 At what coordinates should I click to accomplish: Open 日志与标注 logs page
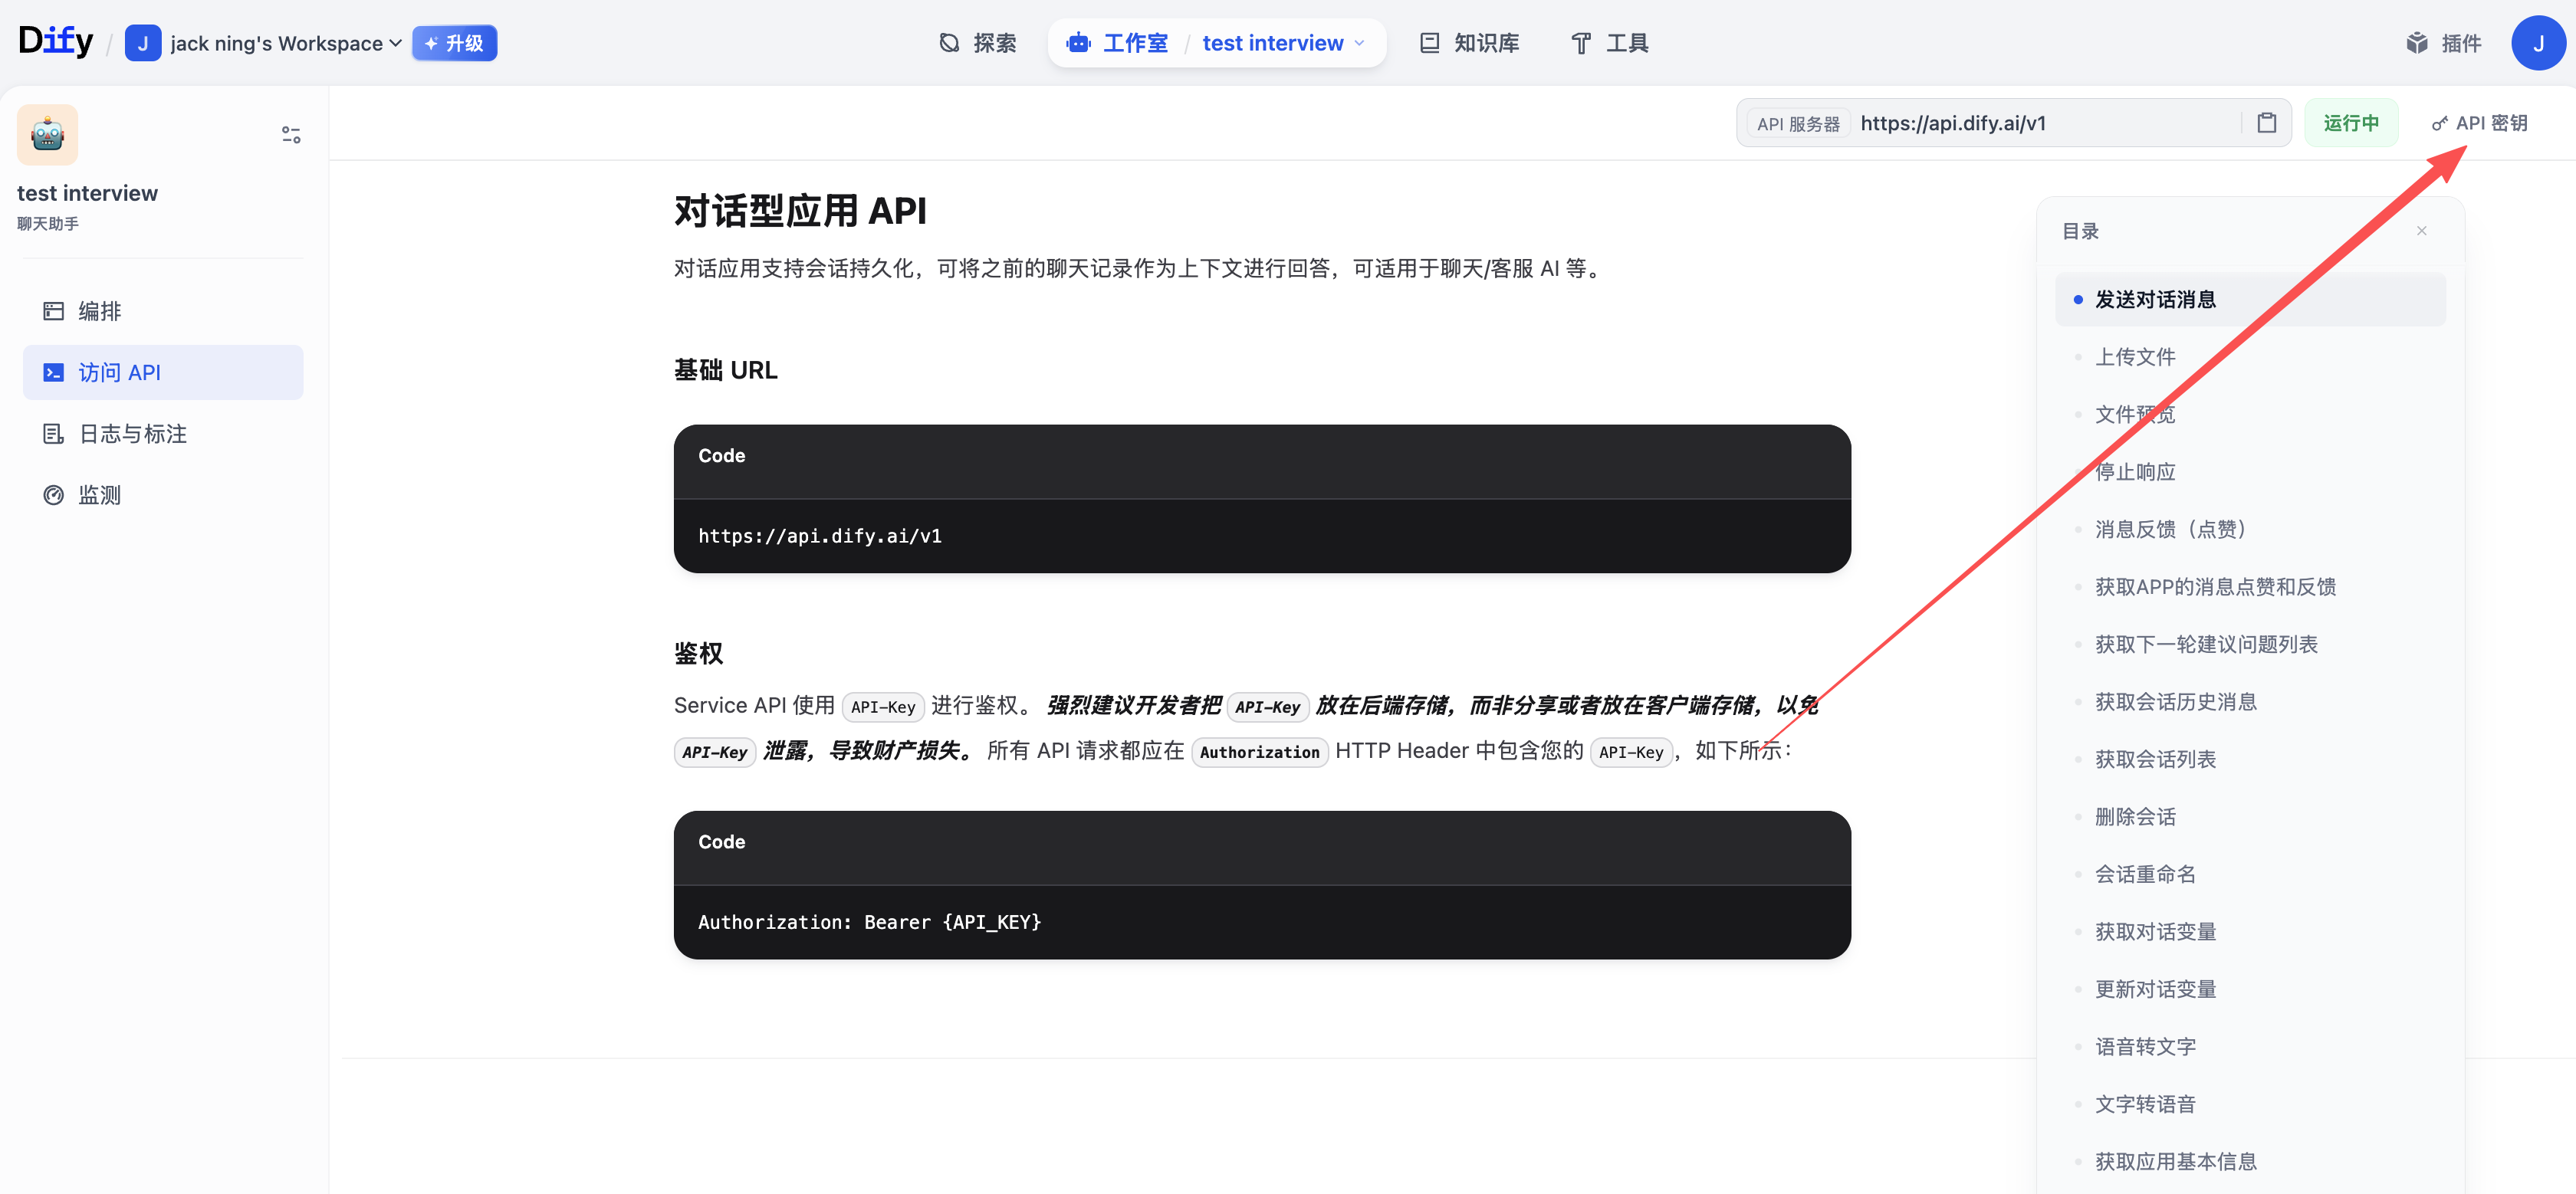point(132,434)
